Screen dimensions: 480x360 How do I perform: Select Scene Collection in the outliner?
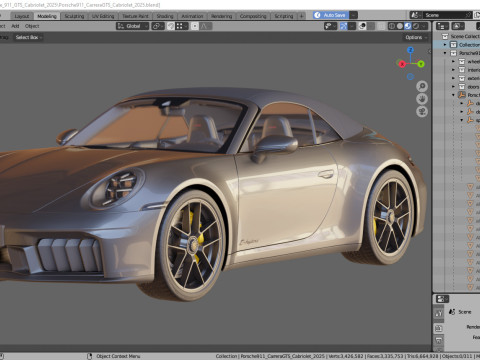click(465, 36)
